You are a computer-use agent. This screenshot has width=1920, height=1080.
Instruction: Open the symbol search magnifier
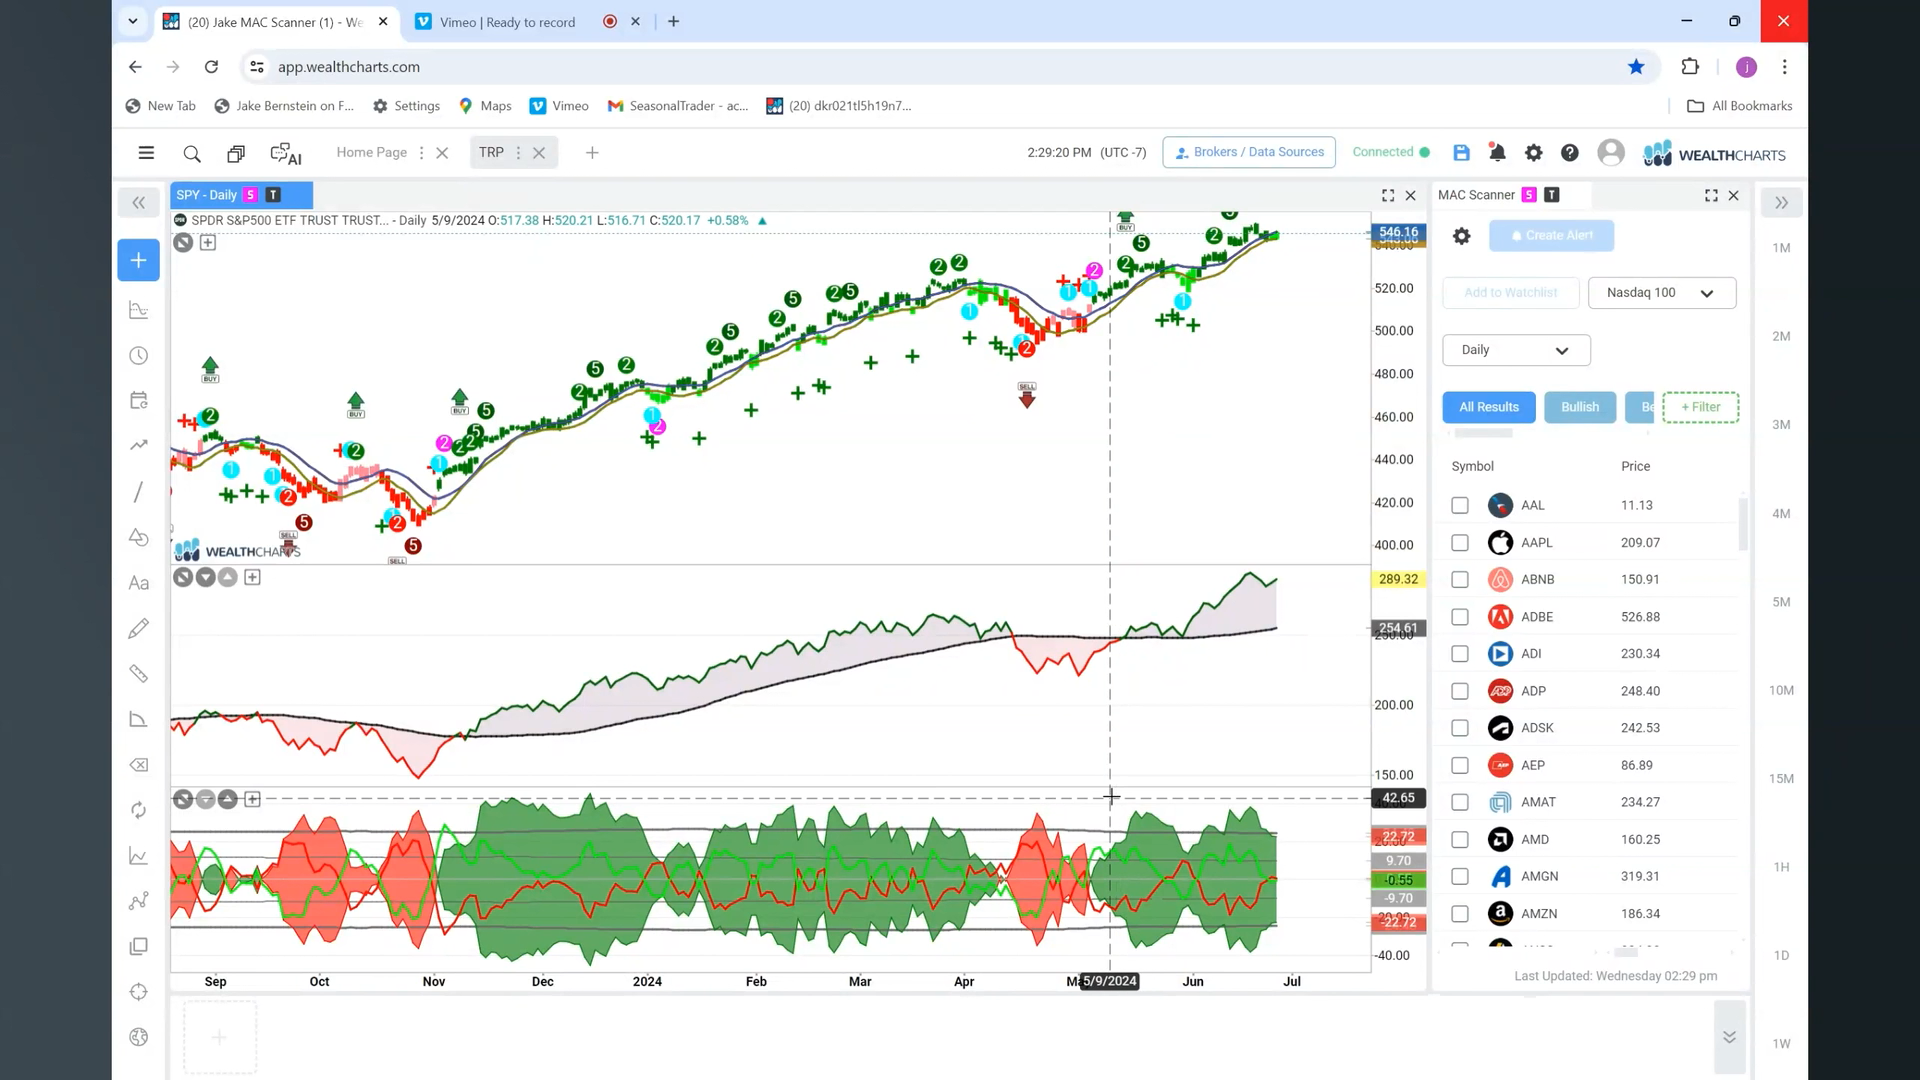(x=192, y=153)
